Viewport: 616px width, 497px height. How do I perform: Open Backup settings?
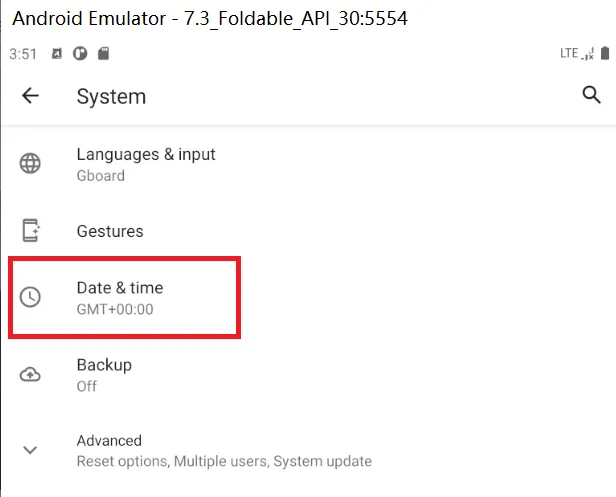(308, 375)
